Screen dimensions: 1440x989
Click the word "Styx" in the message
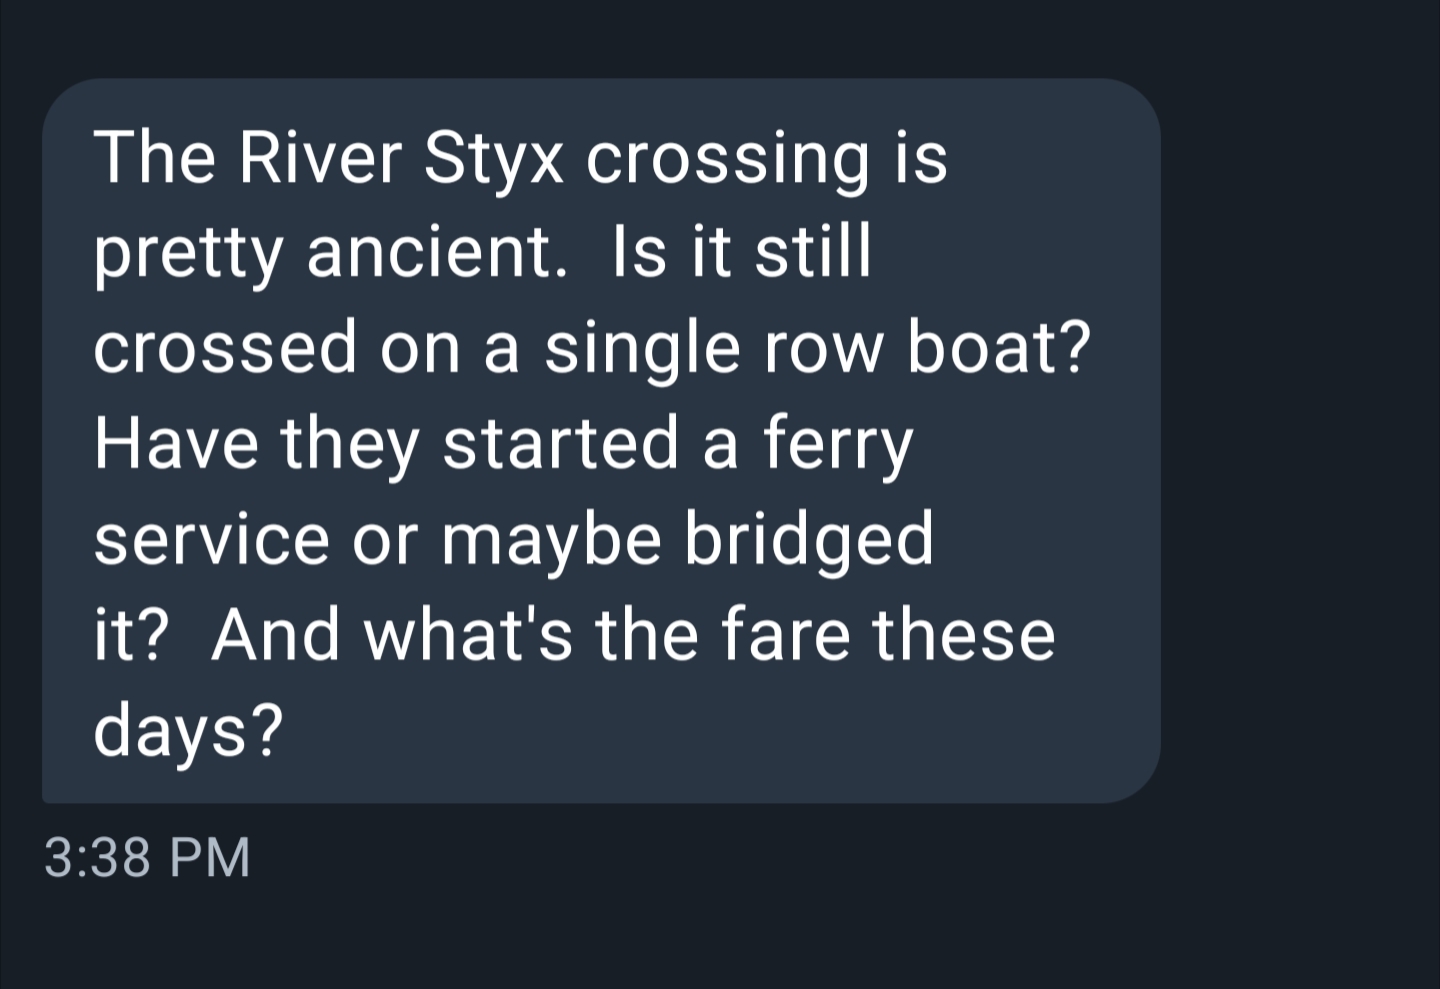click(x=493, y=158)
